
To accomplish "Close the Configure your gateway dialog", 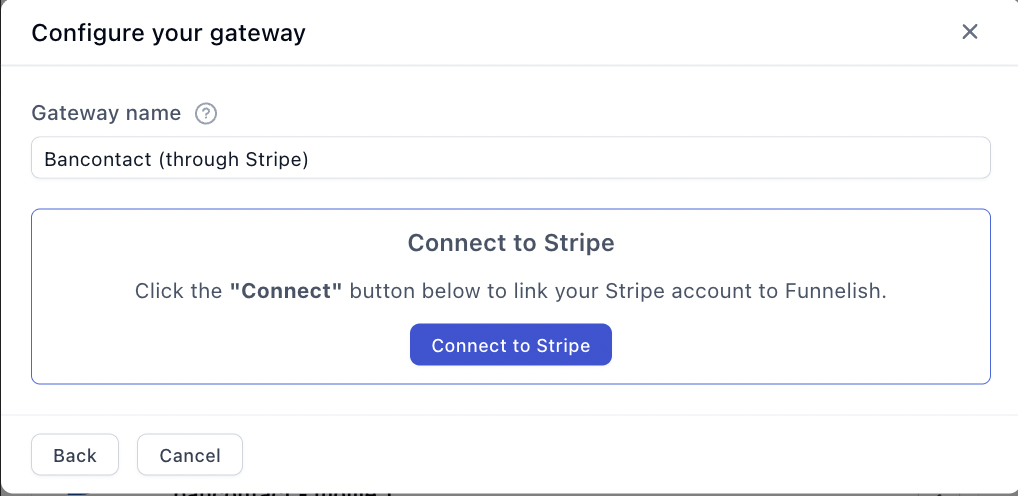I will click(969, 32).
